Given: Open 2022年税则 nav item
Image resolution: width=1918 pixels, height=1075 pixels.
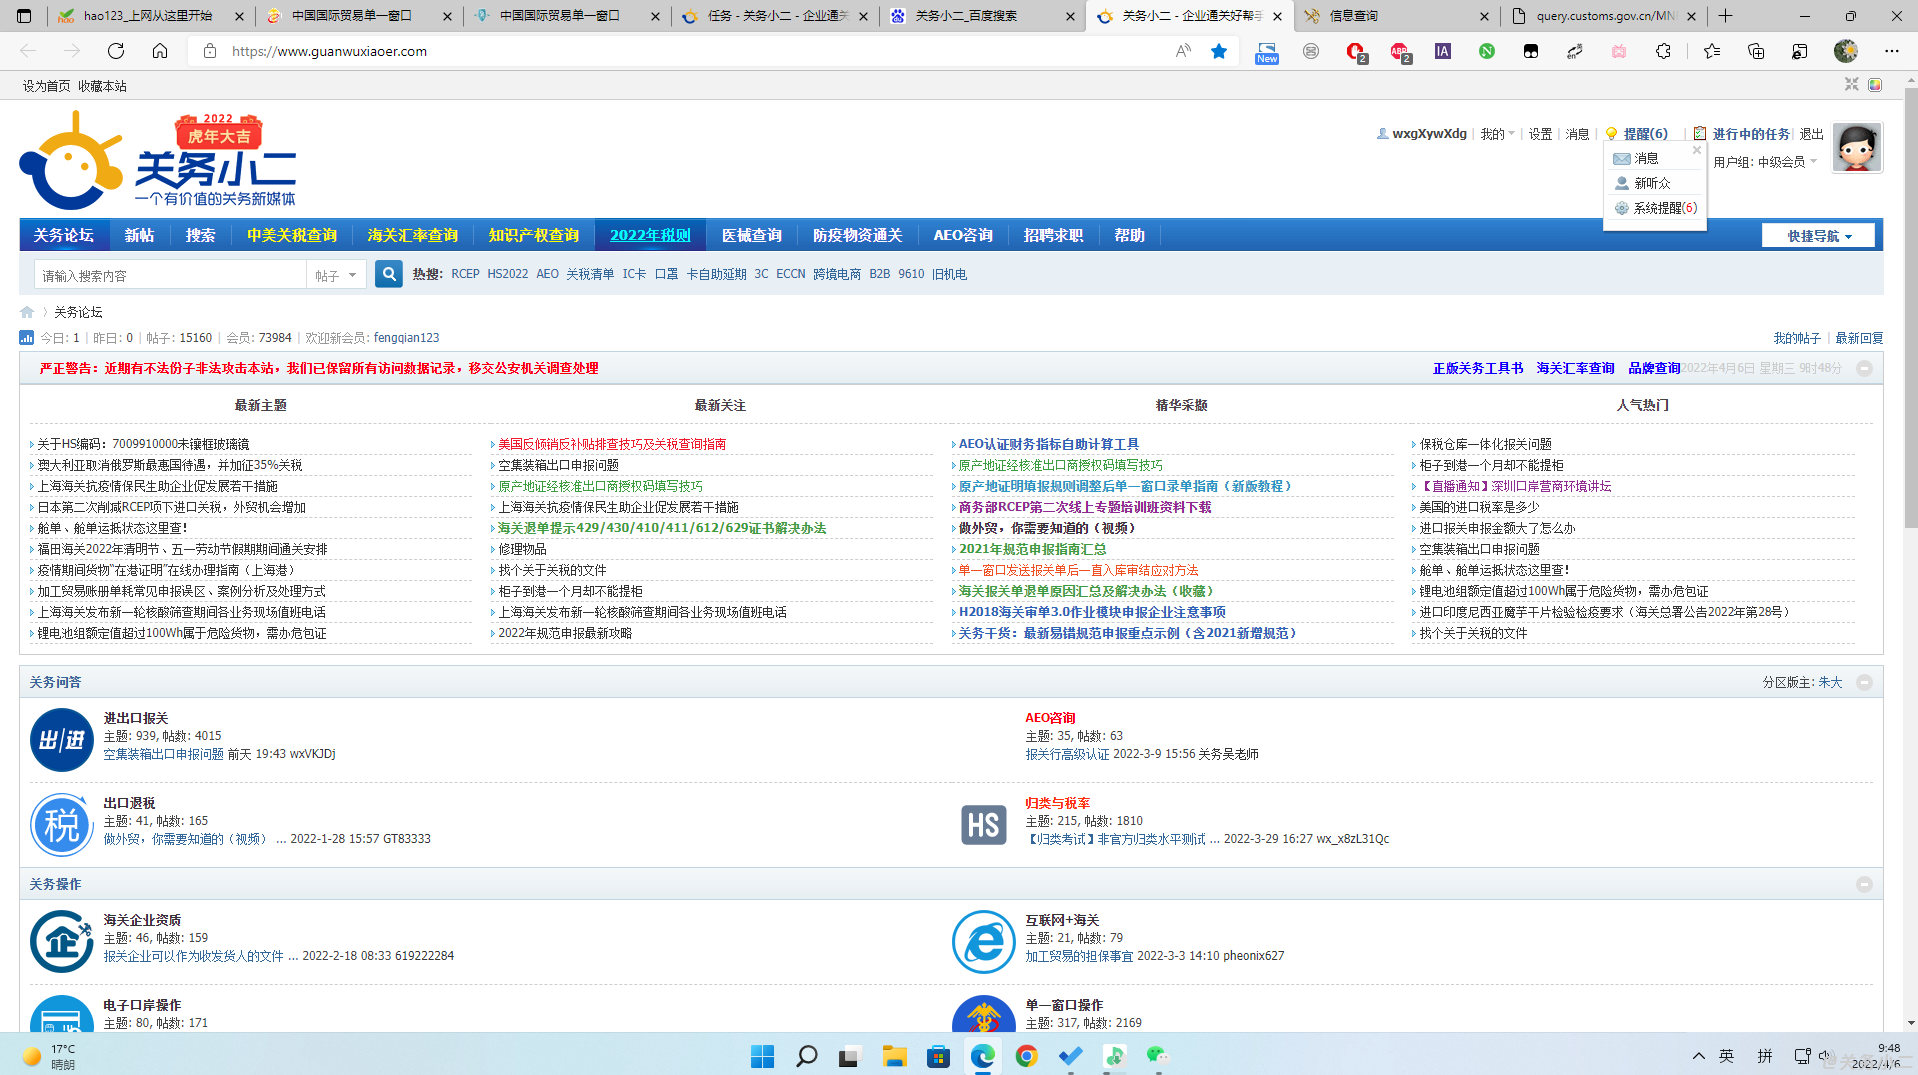Looking at the screenshot, I should pyautogui.click(x=650, y=235).
